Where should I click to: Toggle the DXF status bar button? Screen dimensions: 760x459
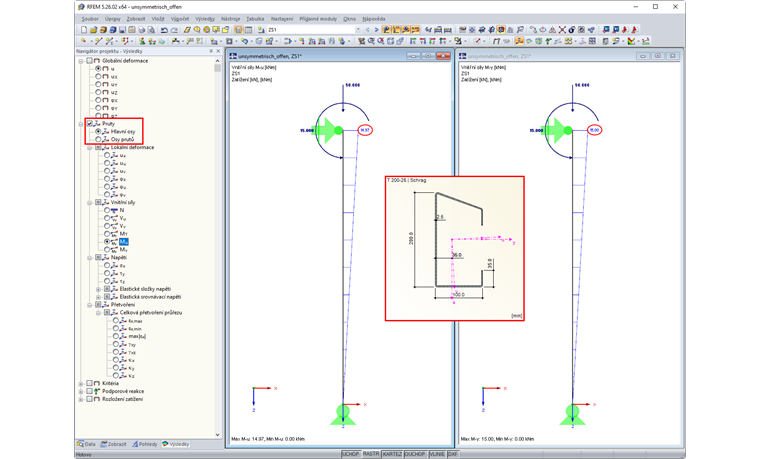tap(453, 454)
